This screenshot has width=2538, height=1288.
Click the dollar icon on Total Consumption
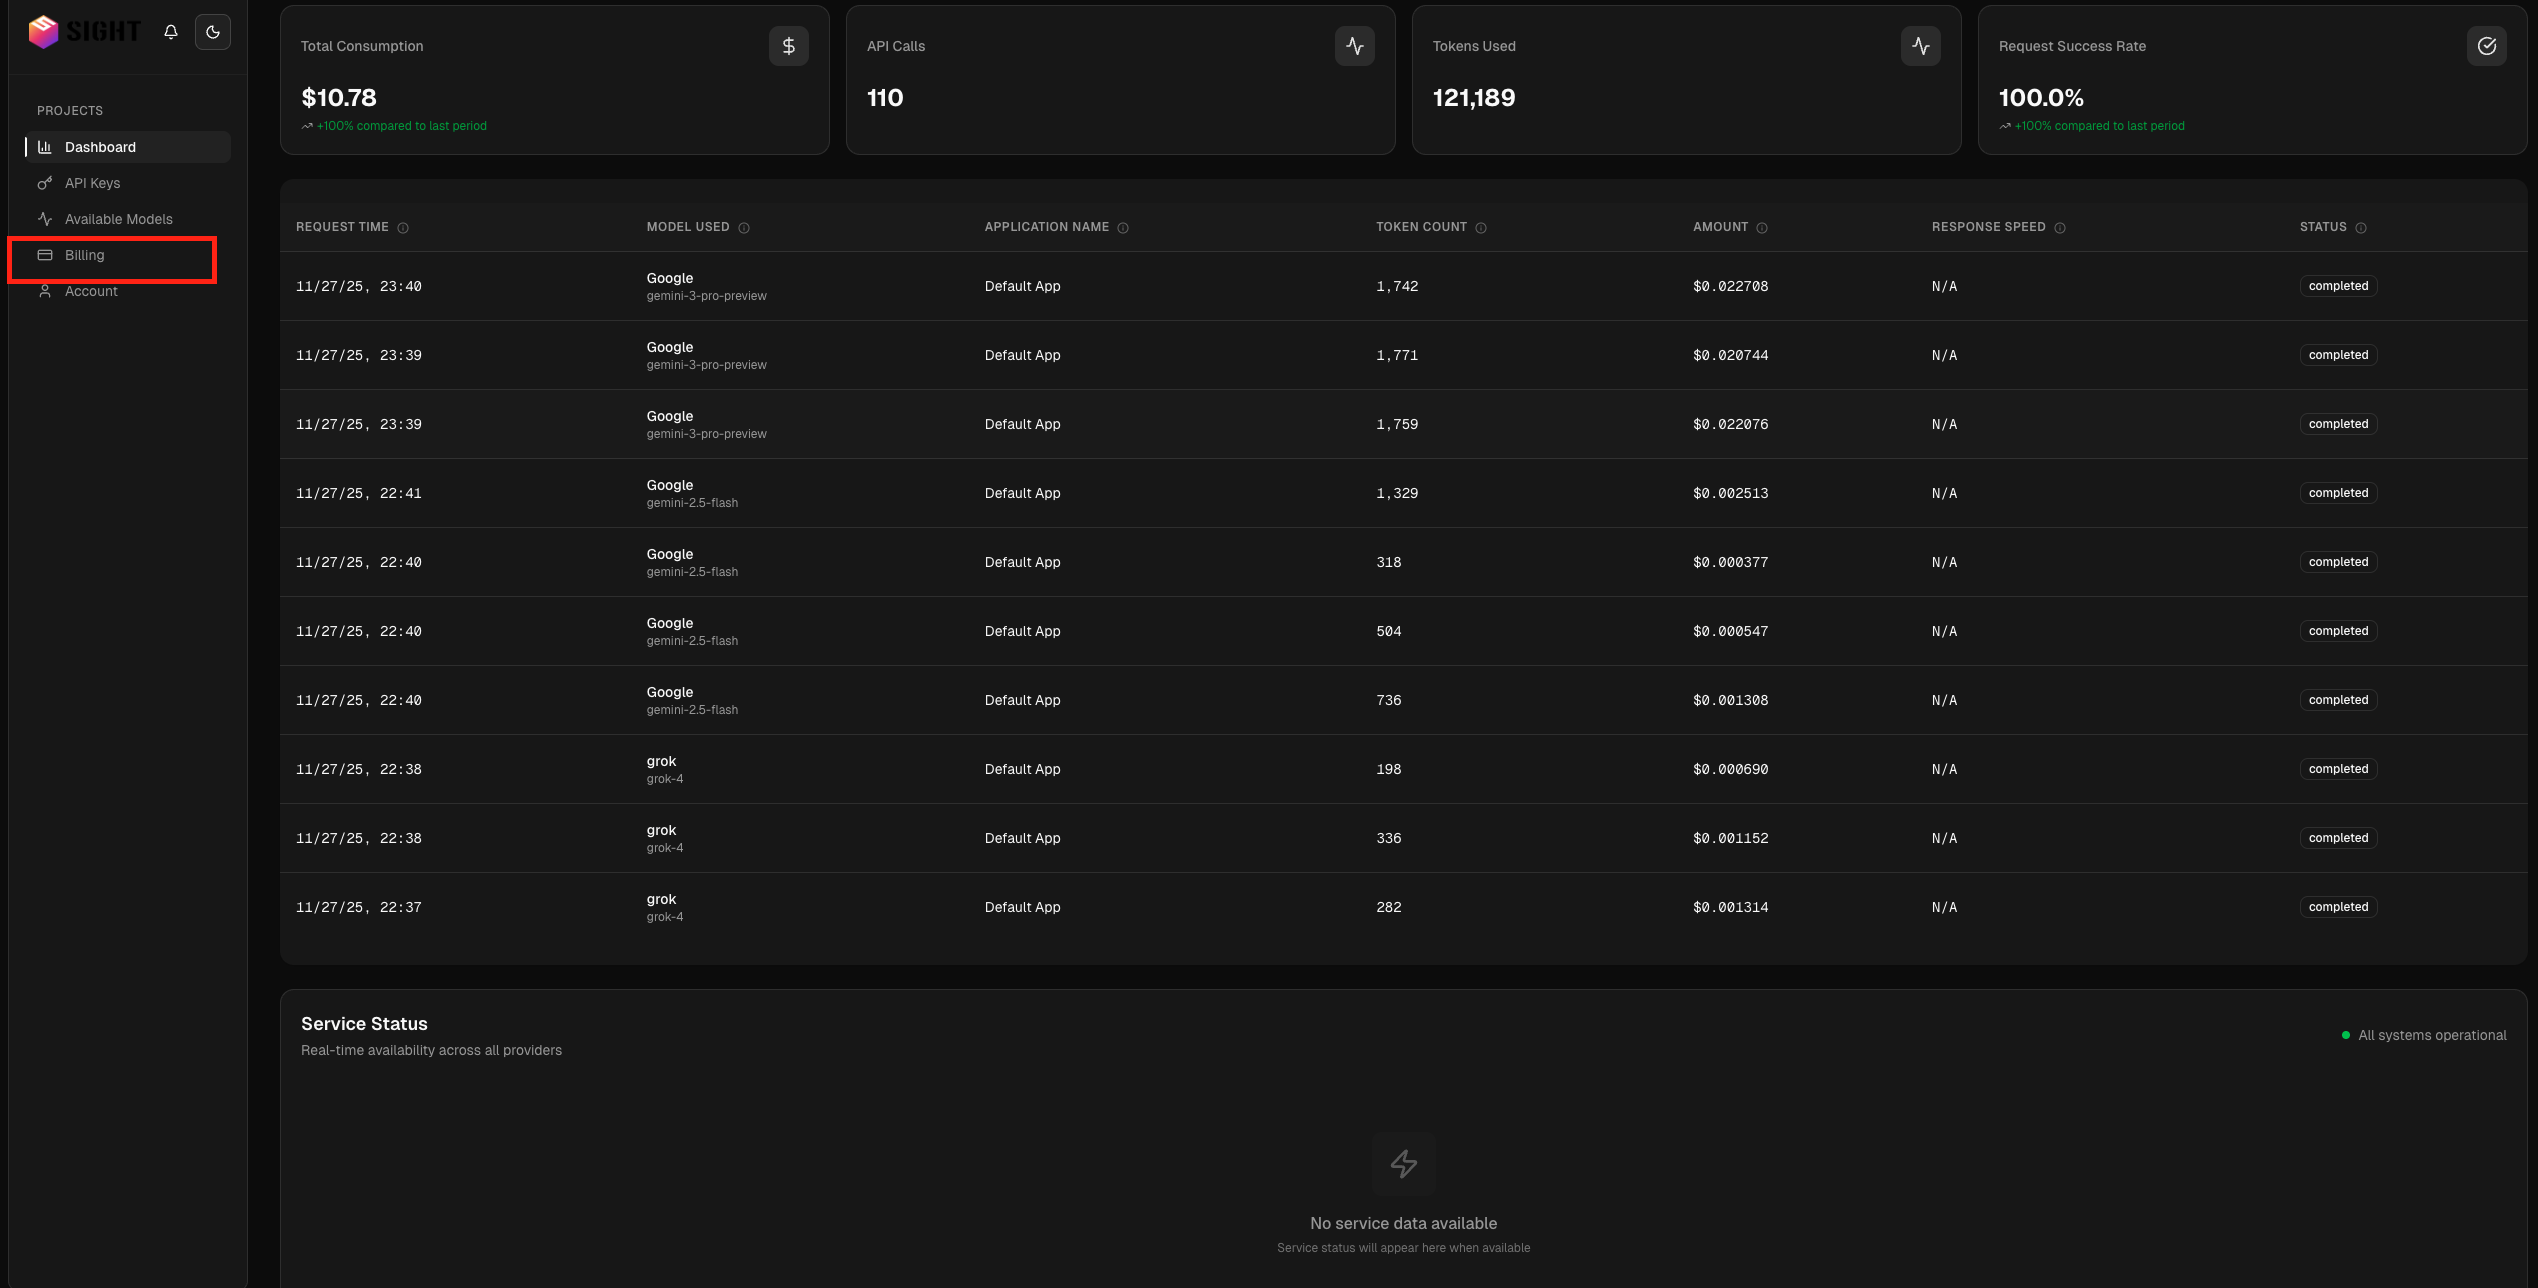click(788, 46)
